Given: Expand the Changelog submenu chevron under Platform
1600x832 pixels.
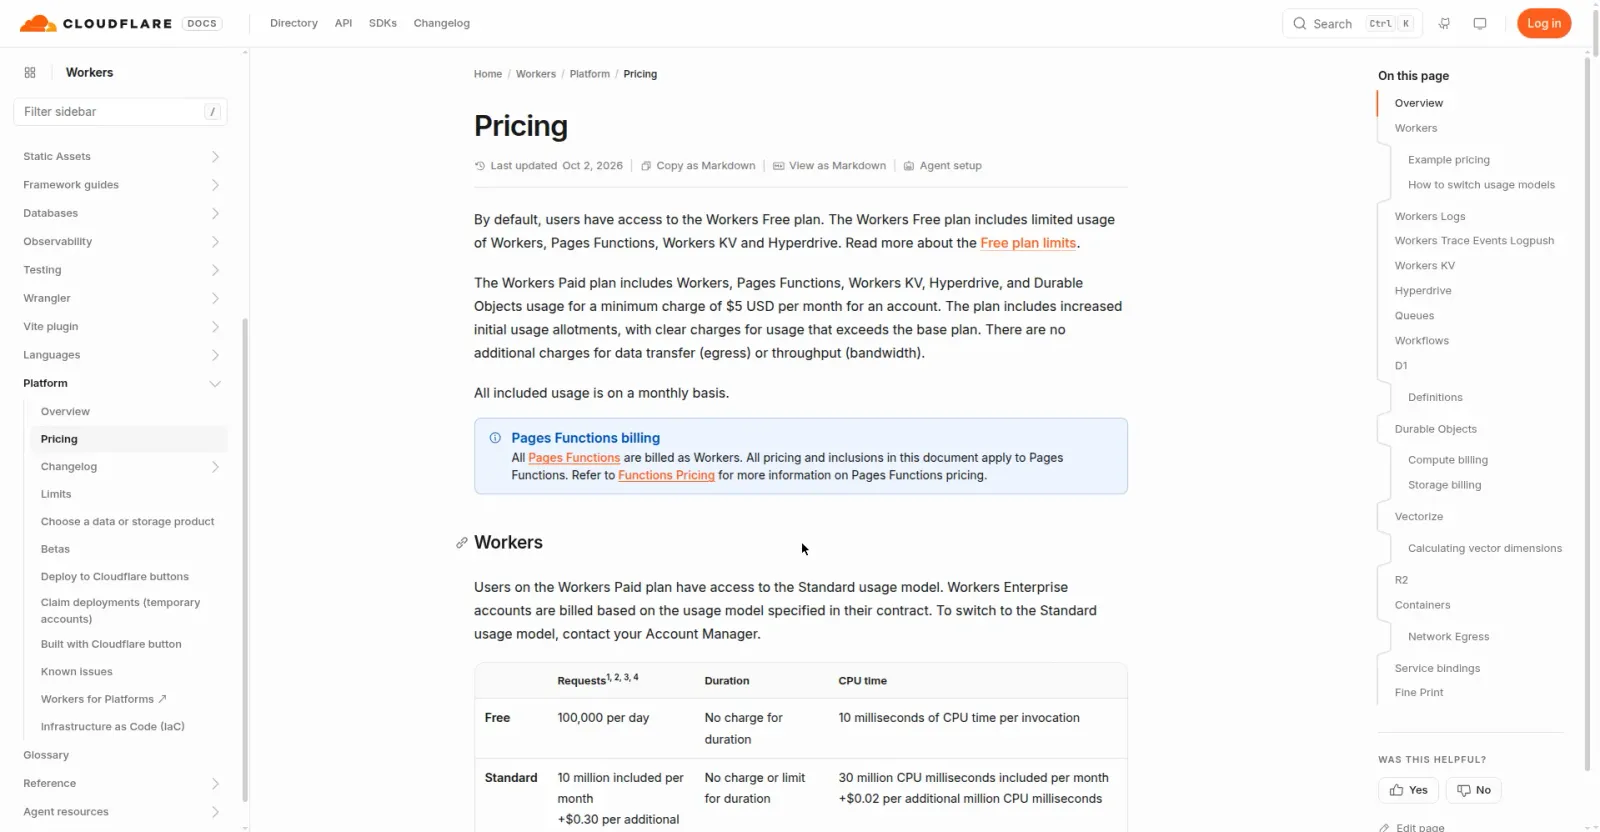Looking at the screenshot, I should coord(215,467).
